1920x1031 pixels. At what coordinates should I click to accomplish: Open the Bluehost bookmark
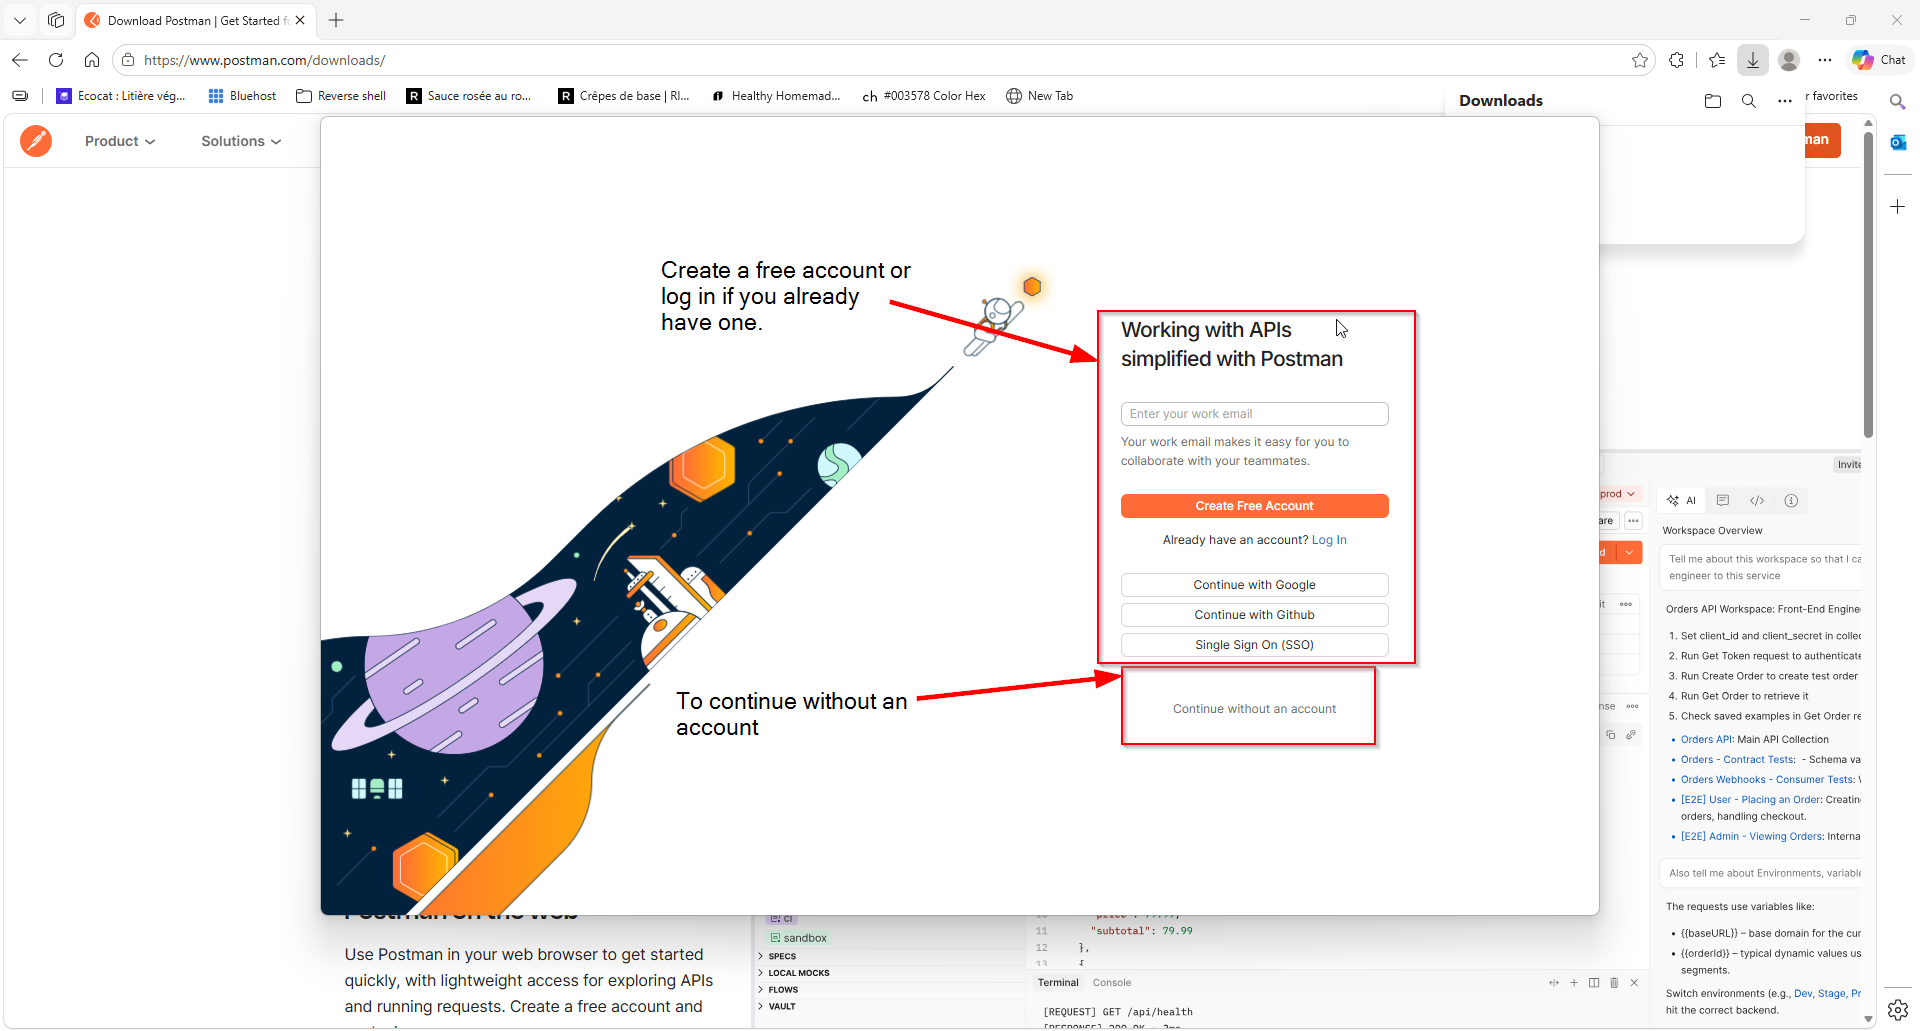(x=242, y=96)
